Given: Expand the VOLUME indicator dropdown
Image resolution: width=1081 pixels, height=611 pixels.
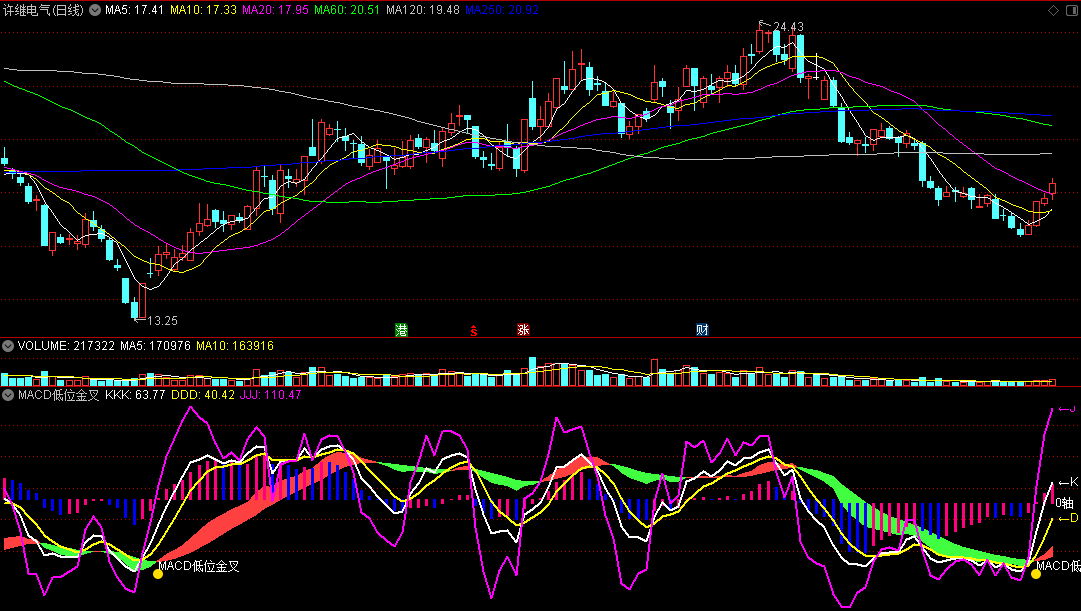Looking at the screenshot, I should (x=8, y=345).
